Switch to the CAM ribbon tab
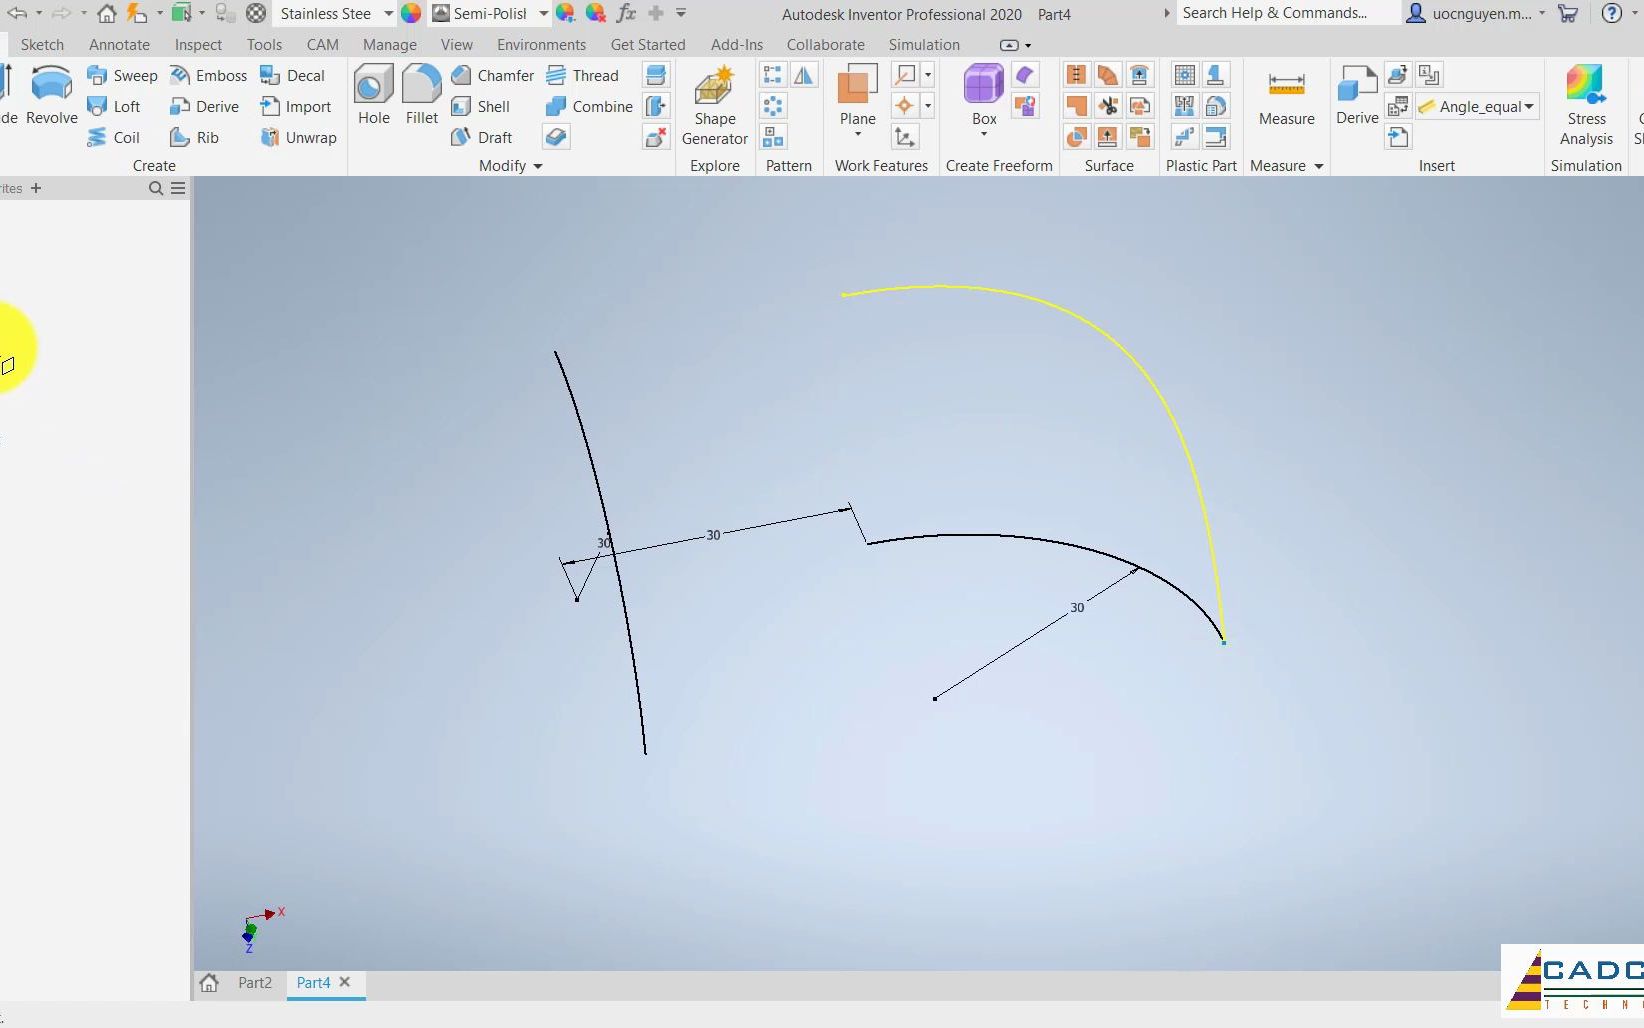This screenshot has height=1028, width=1644. tap(322, 44)
